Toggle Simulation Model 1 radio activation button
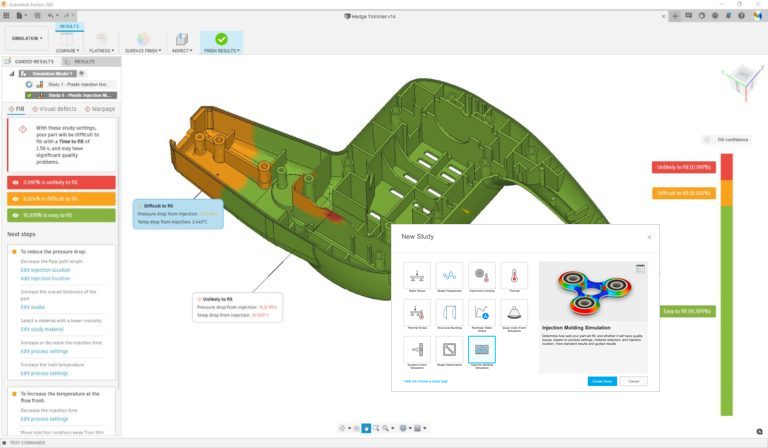 click(x=82, y=73)
